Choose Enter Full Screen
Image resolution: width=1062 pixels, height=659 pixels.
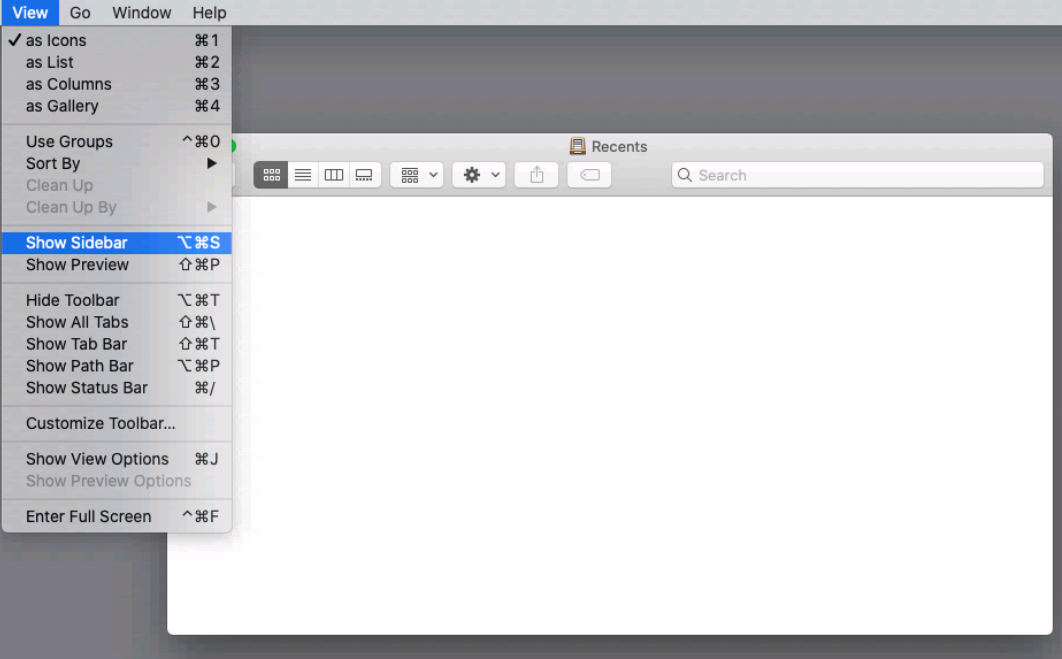point(116,517)
